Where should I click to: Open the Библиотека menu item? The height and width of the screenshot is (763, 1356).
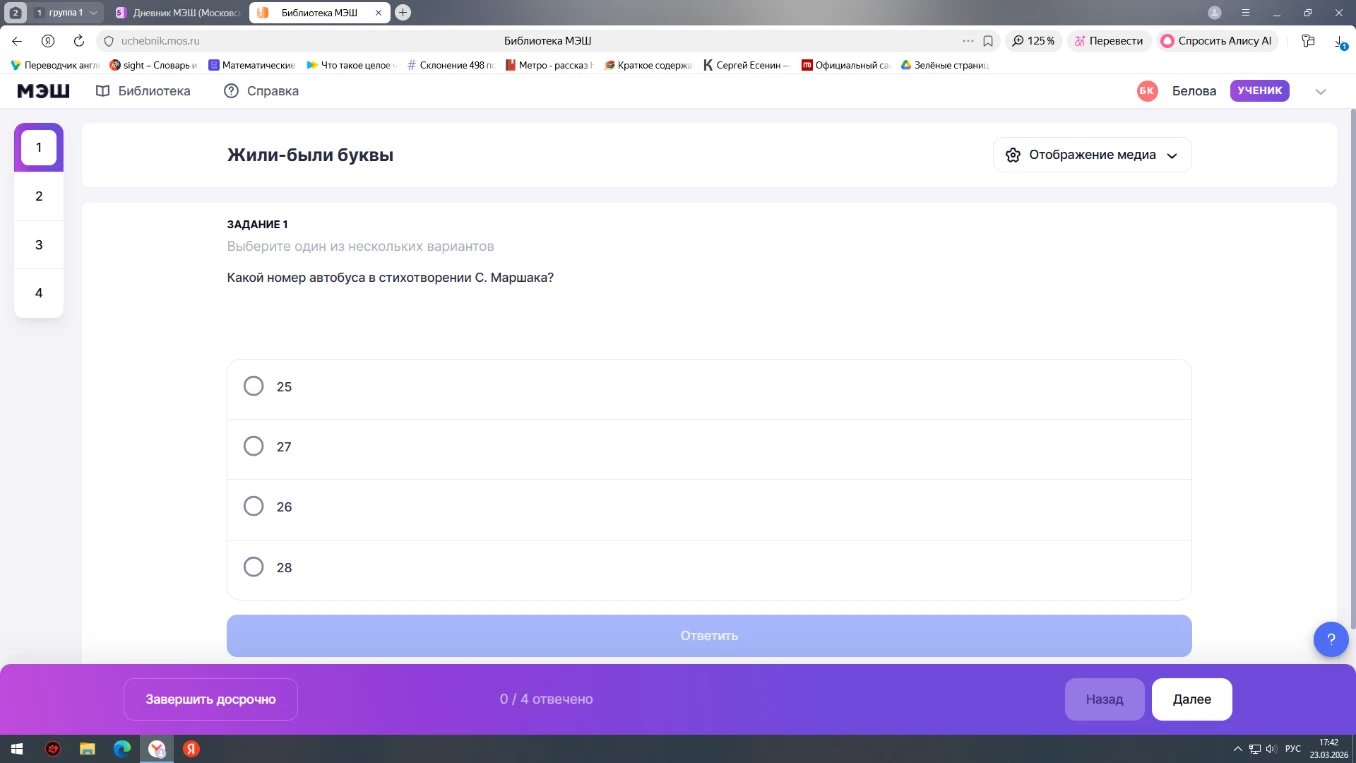143,91
